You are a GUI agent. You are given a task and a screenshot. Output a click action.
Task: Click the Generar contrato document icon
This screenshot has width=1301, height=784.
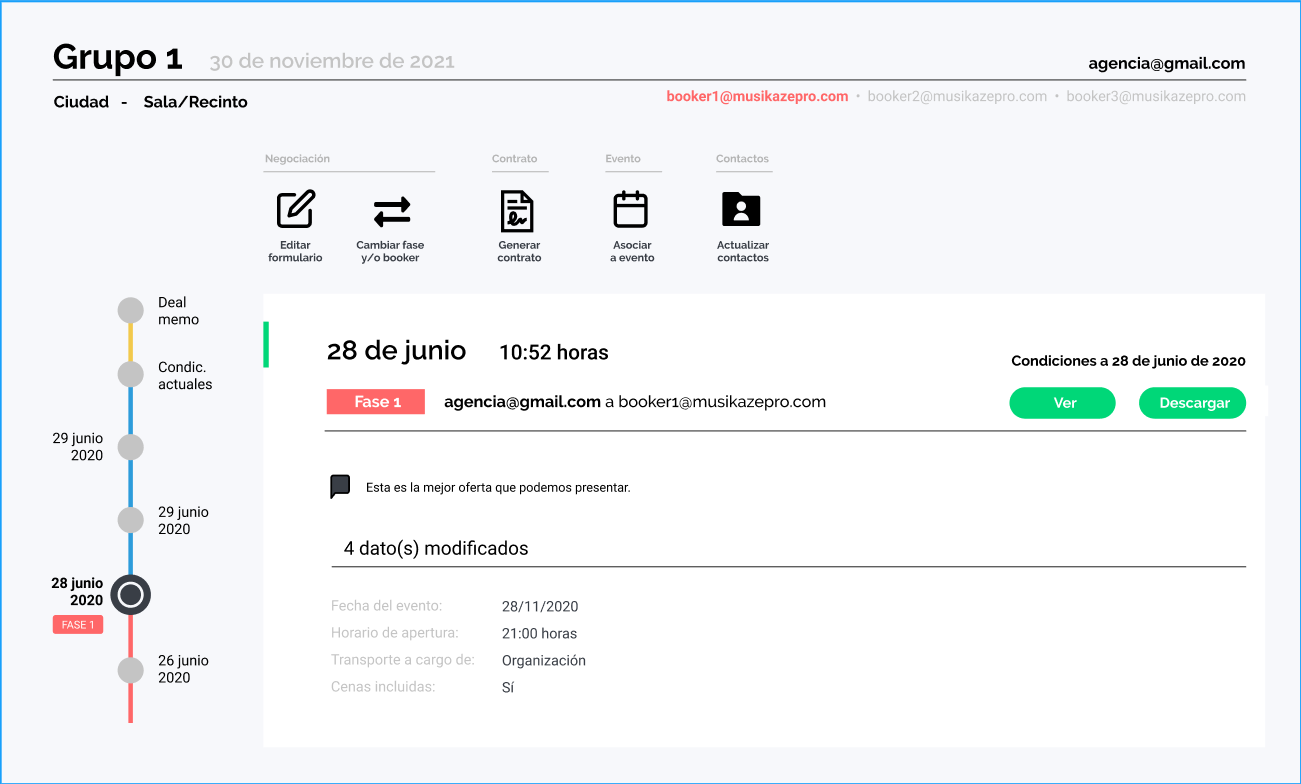[x=517, y=211]
